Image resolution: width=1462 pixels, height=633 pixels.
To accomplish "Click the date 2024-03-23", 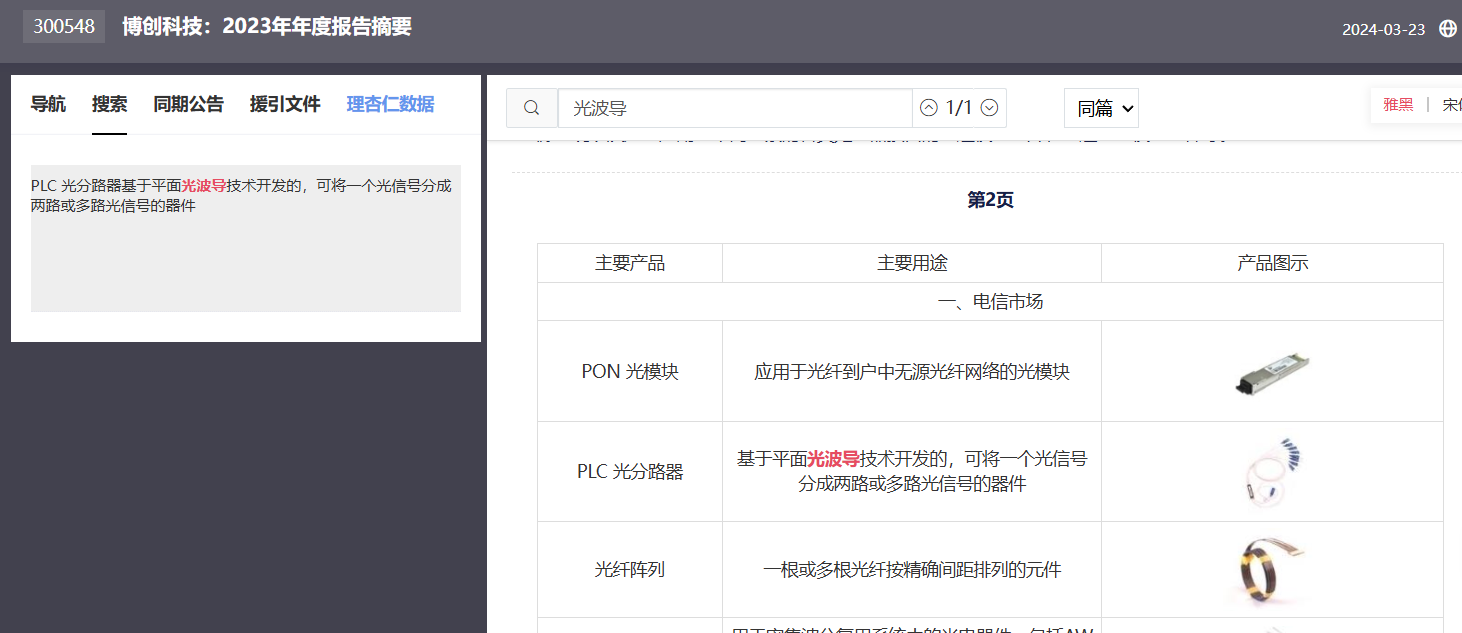I will (1383, 29).
